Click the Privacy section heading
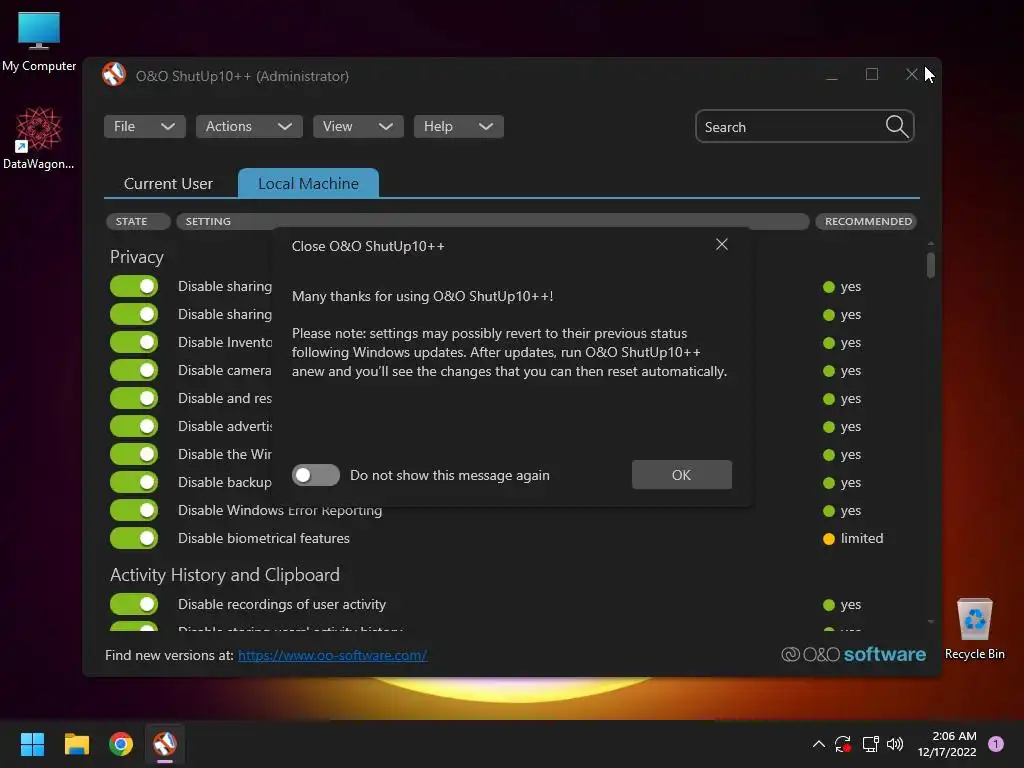The height and width of the screenshot is (768, 1024). pyautogui.click(x=136, y=257)
